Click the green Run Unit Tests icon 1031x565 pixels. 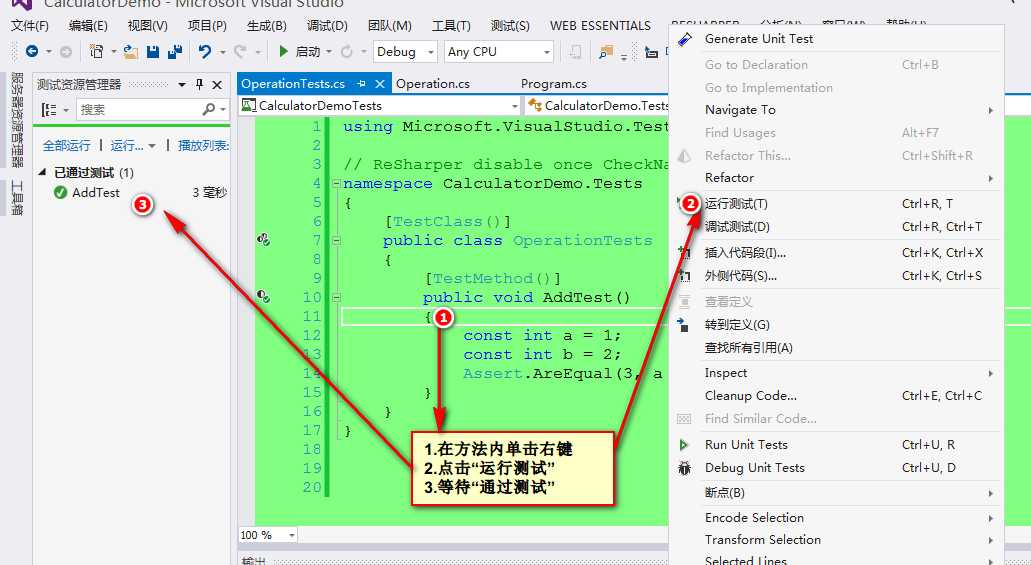(684, 445)
